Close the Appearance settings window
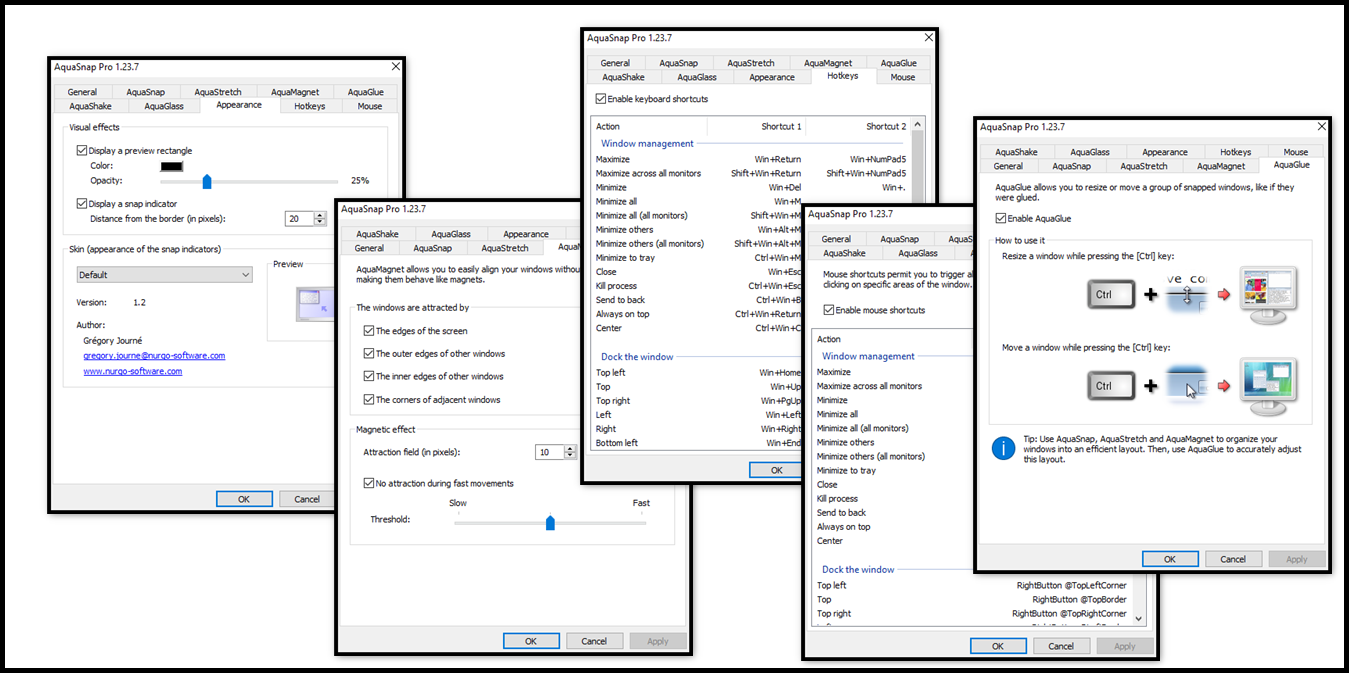 pyautogui.click(x=395, y=66)
